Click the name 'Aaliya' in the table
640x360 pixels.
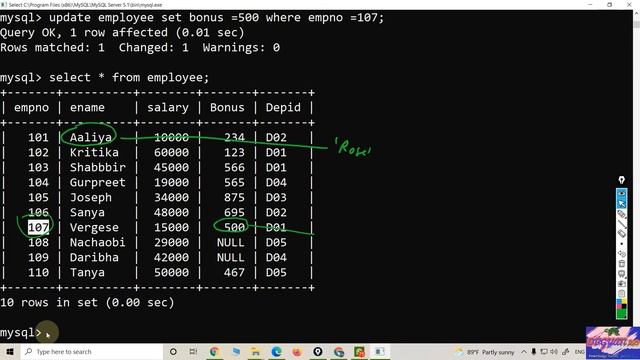91,138
